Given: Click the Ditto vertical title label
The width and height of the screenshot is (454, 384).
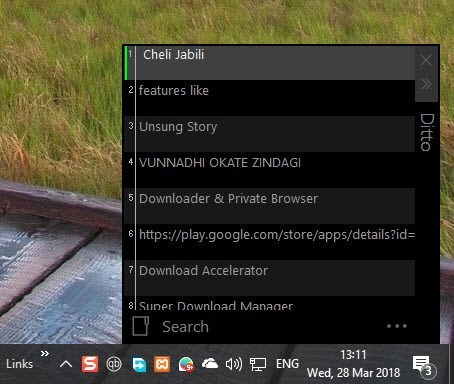Looking at the screenshot, I should pyautogui.click(x=427, y=132).
